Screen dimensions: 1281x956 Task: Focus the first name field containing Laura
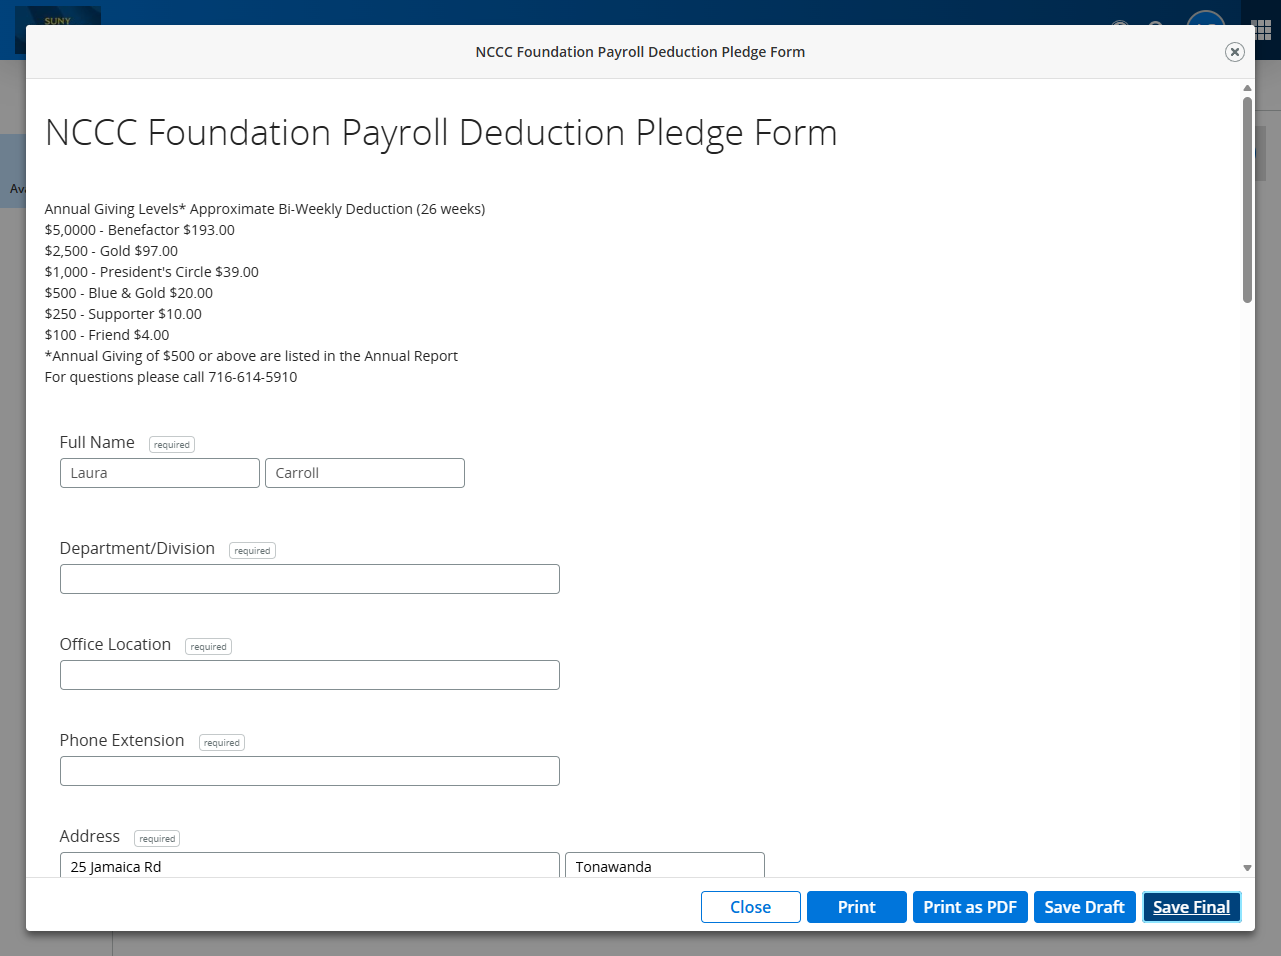coord(160,473)
